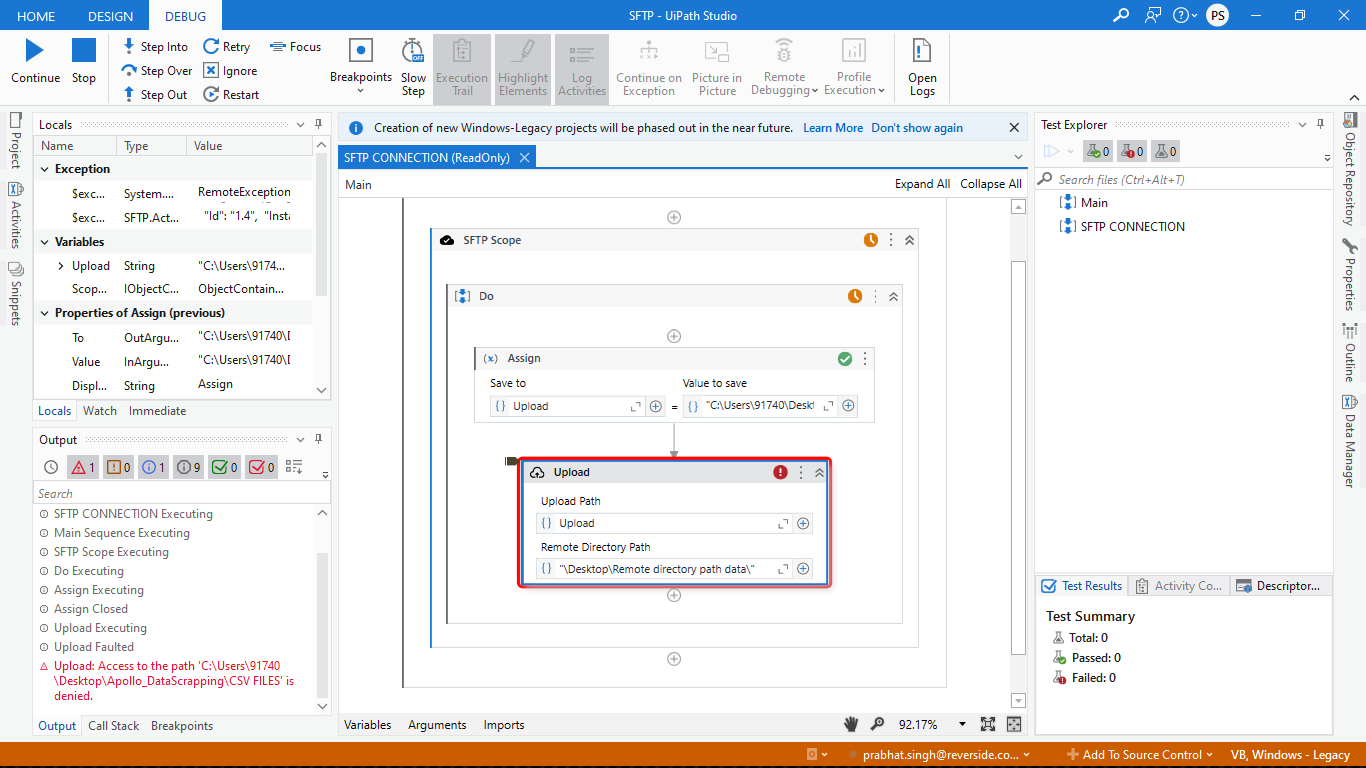Switch to the DESIGN ribbon tab

pos(110,15)
